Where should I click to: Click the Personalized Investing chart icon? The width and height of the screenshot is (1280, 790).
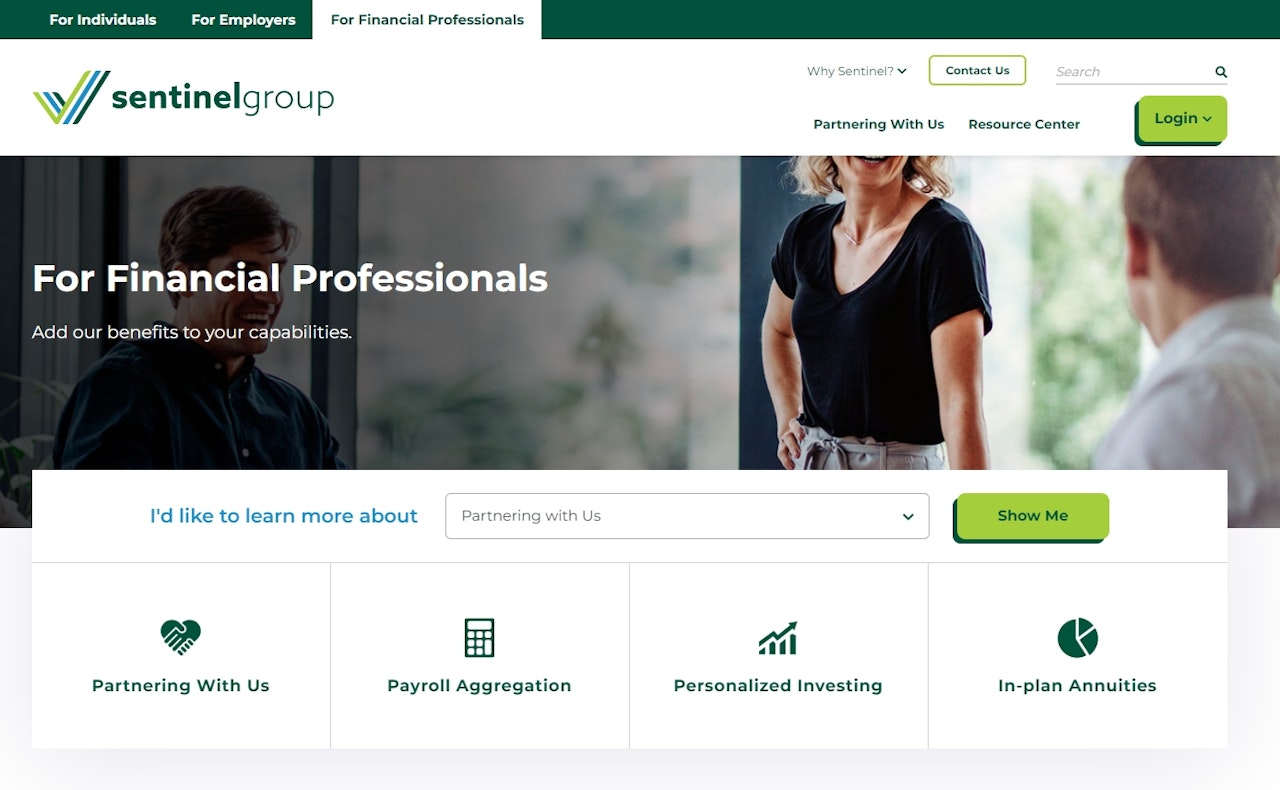coord(778,637)
